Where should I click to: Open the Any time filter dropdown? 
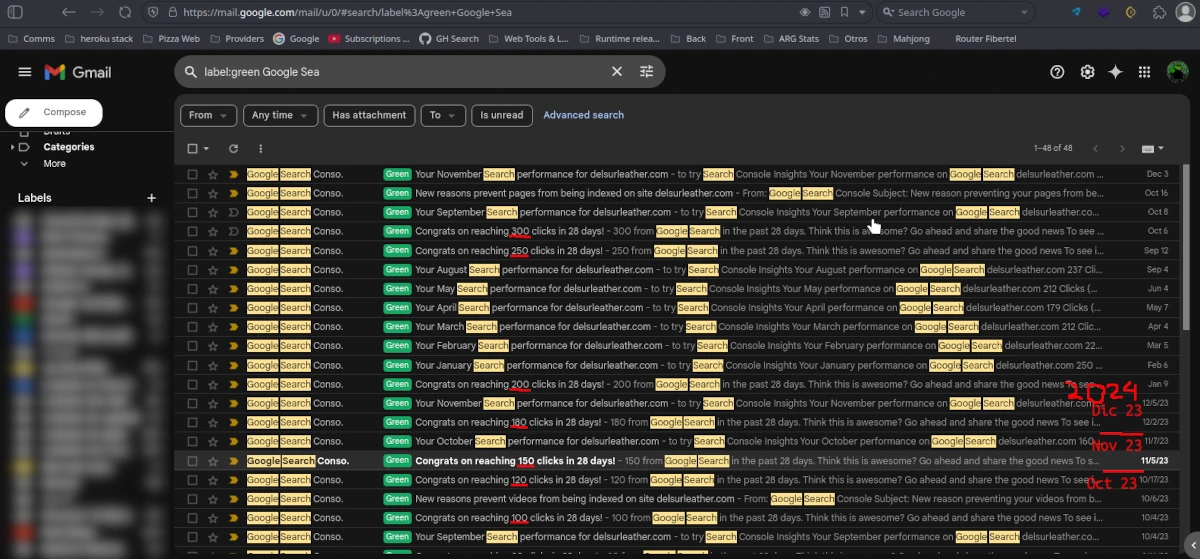[x=280, y=115]
